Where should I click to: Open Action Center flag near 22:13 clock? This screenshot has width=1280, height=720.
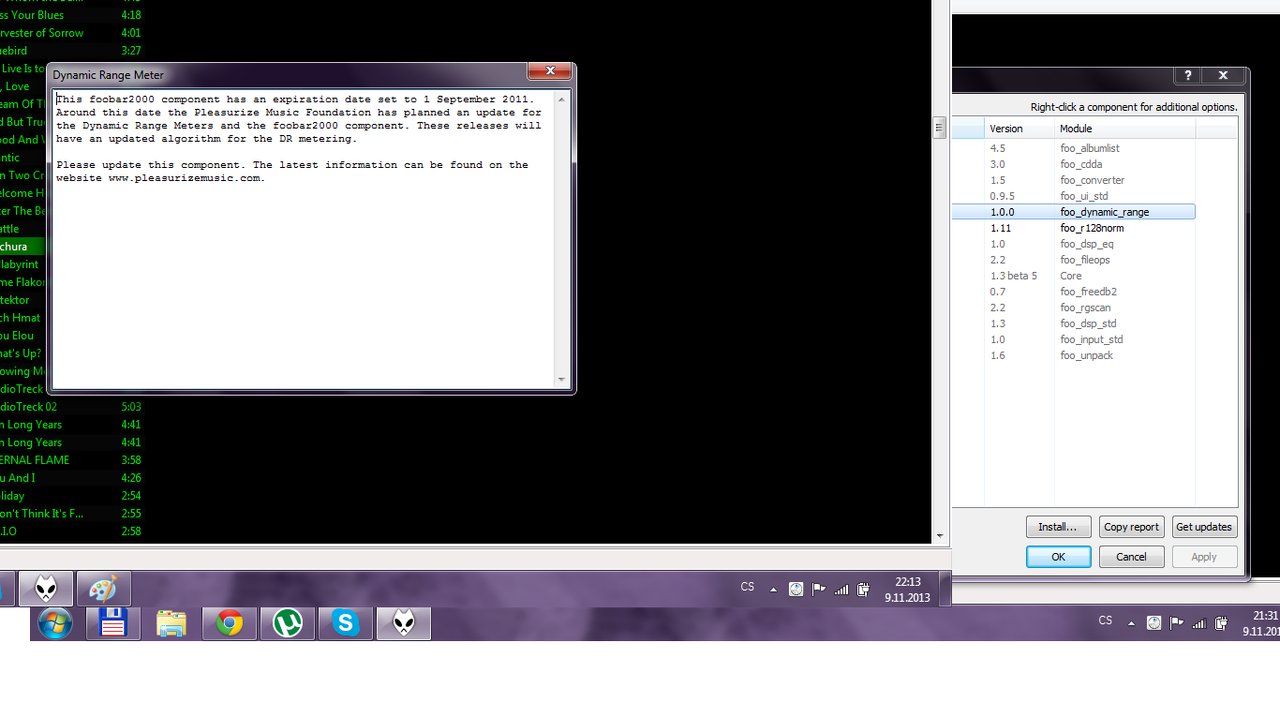coord(818,590)
